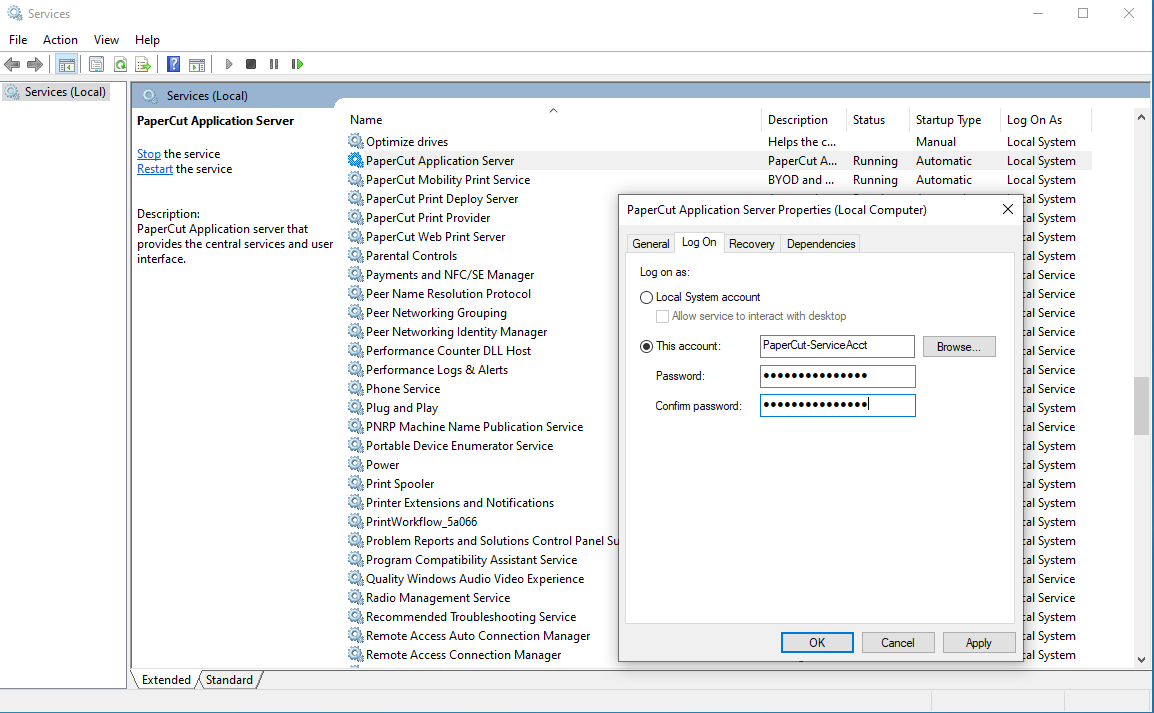Switch to the Recovery tab
This screenshot has width=1154, height=713.
[751, 244]
